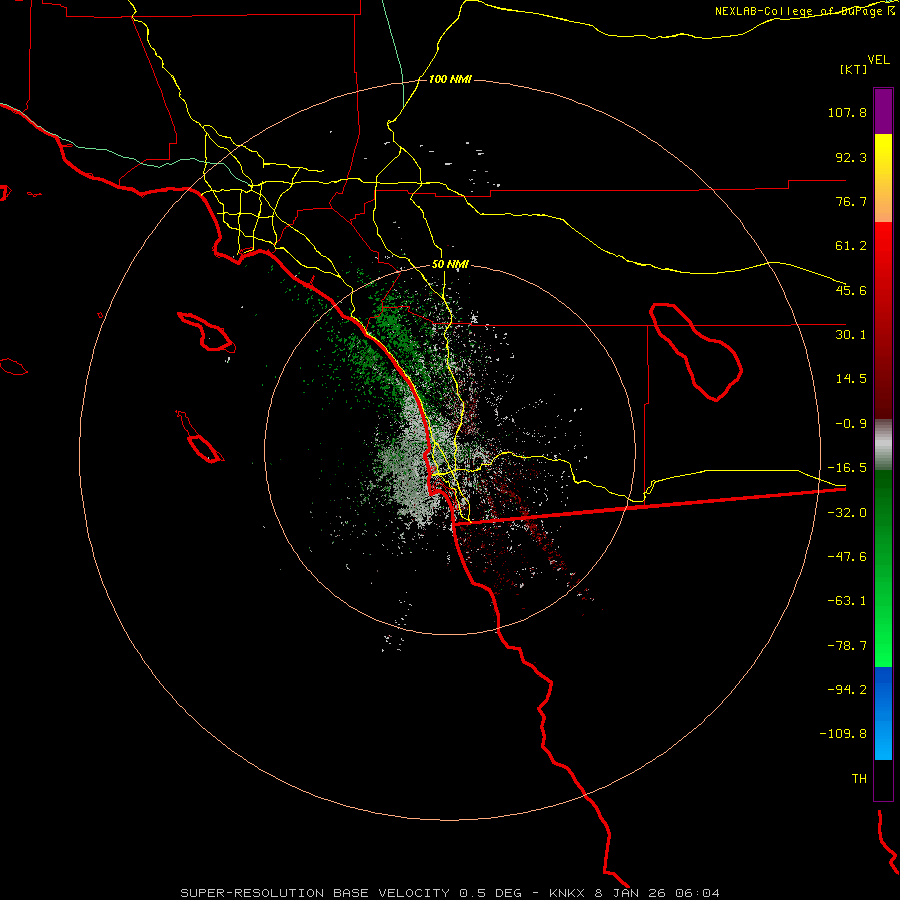Click the 100 NMI range ring label

click(x=450, y=79)
